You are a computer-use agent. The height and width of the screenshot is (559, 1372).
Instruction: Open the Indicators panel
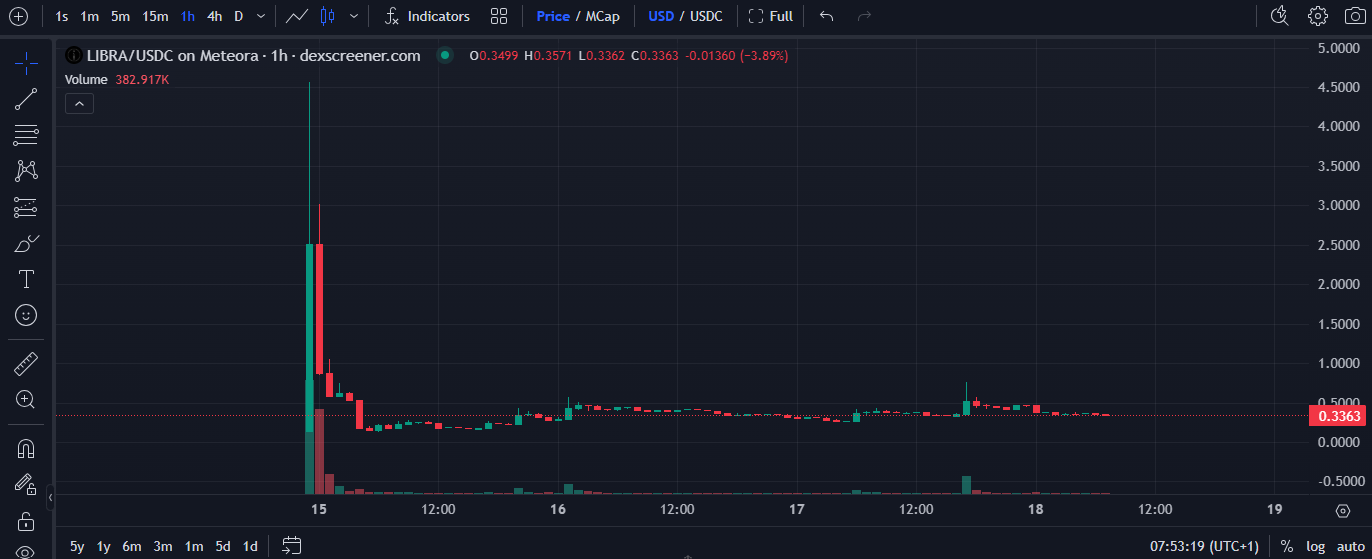(x=427, y=16)
